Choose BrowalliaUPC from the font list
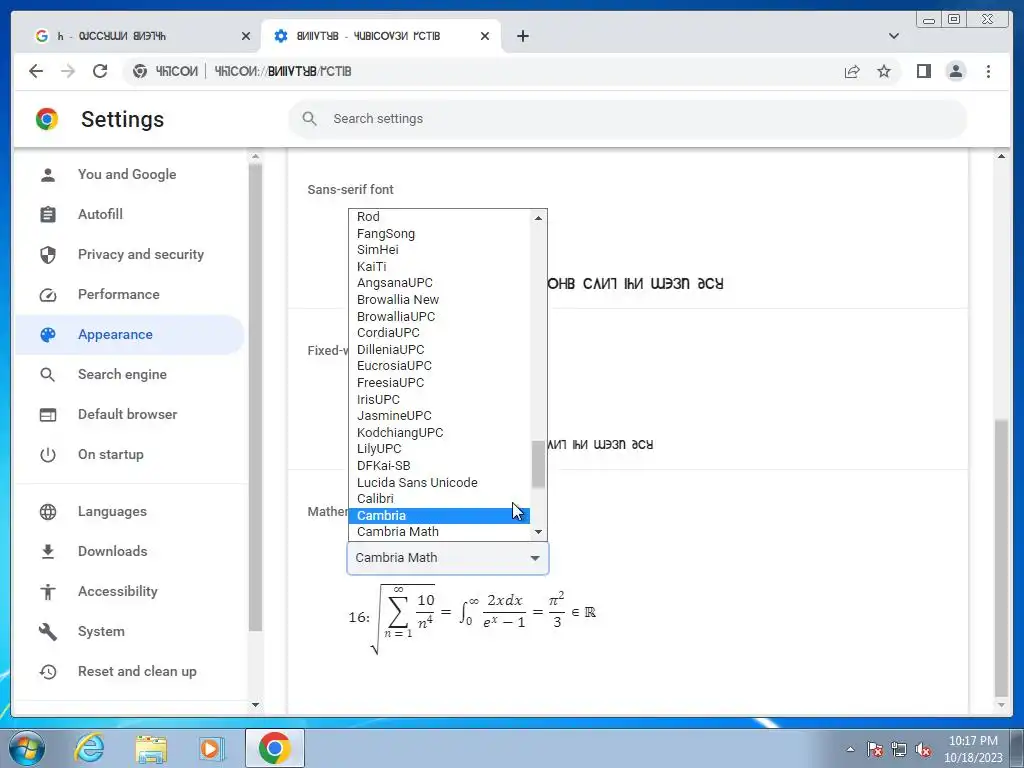The width and height of the screenshot is (1024, 768). pyautogui.click(x=440, y=316)
